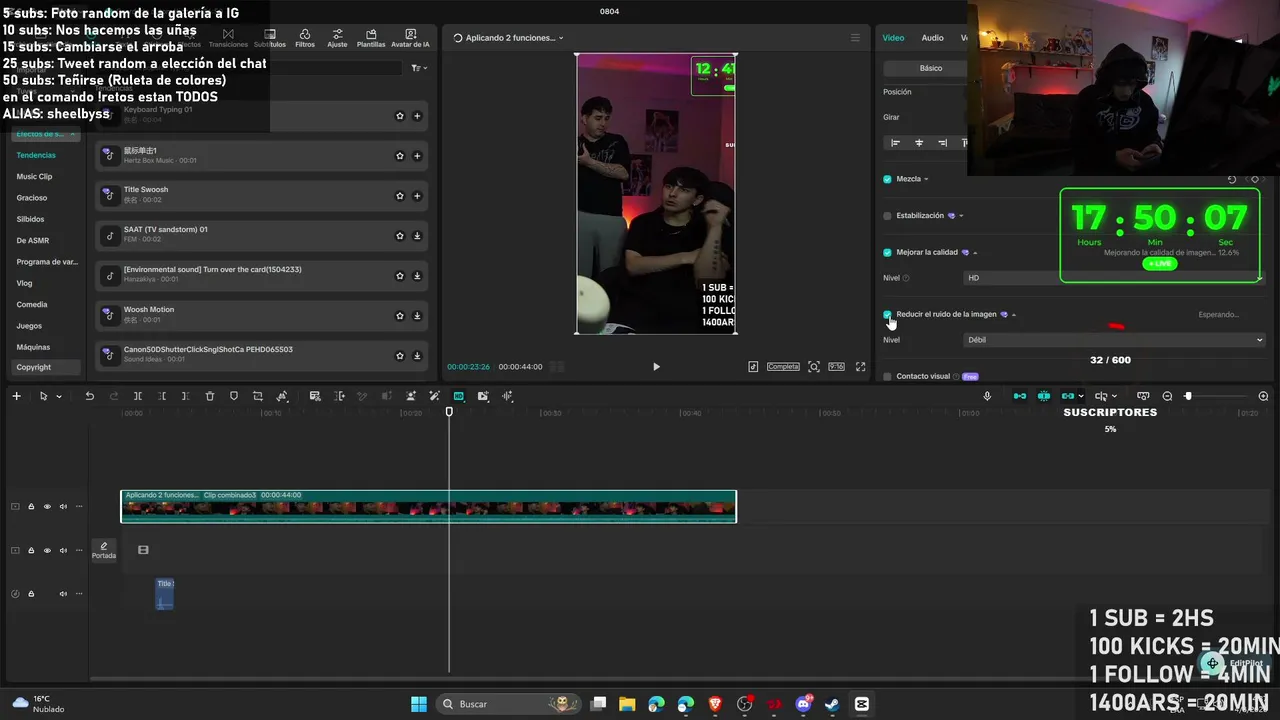Enable the Contacto visual checkbox

tap(887, 376)
